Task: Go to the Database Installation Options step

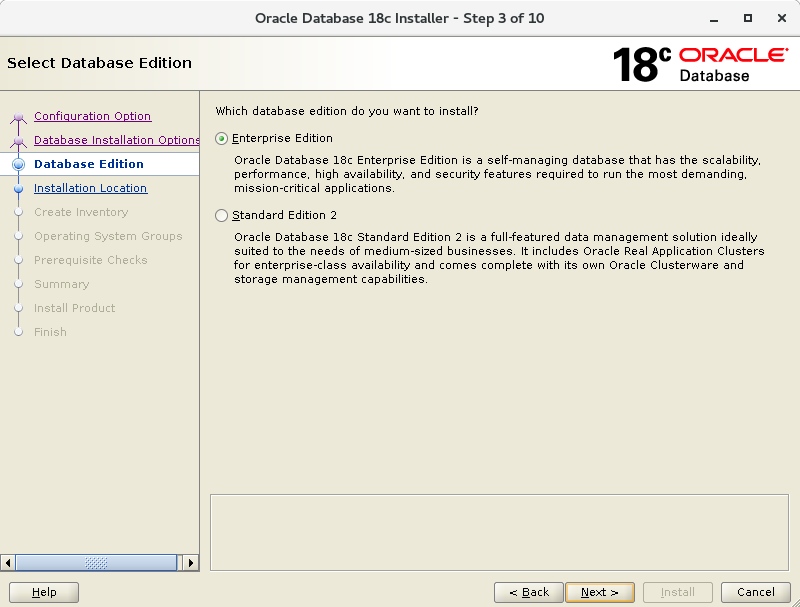Action: [x=116, y=140]
